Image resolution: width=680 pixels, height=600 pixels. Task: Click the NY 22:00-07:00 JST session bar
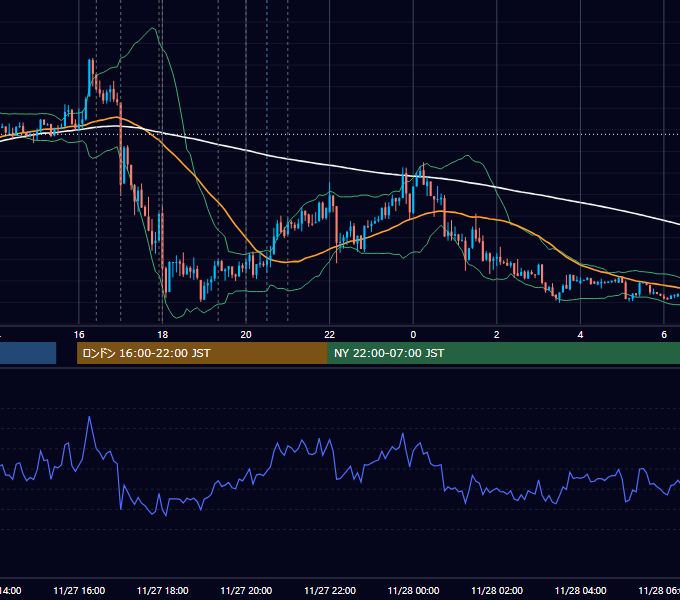pyautogui.click(x=503, y=353)
